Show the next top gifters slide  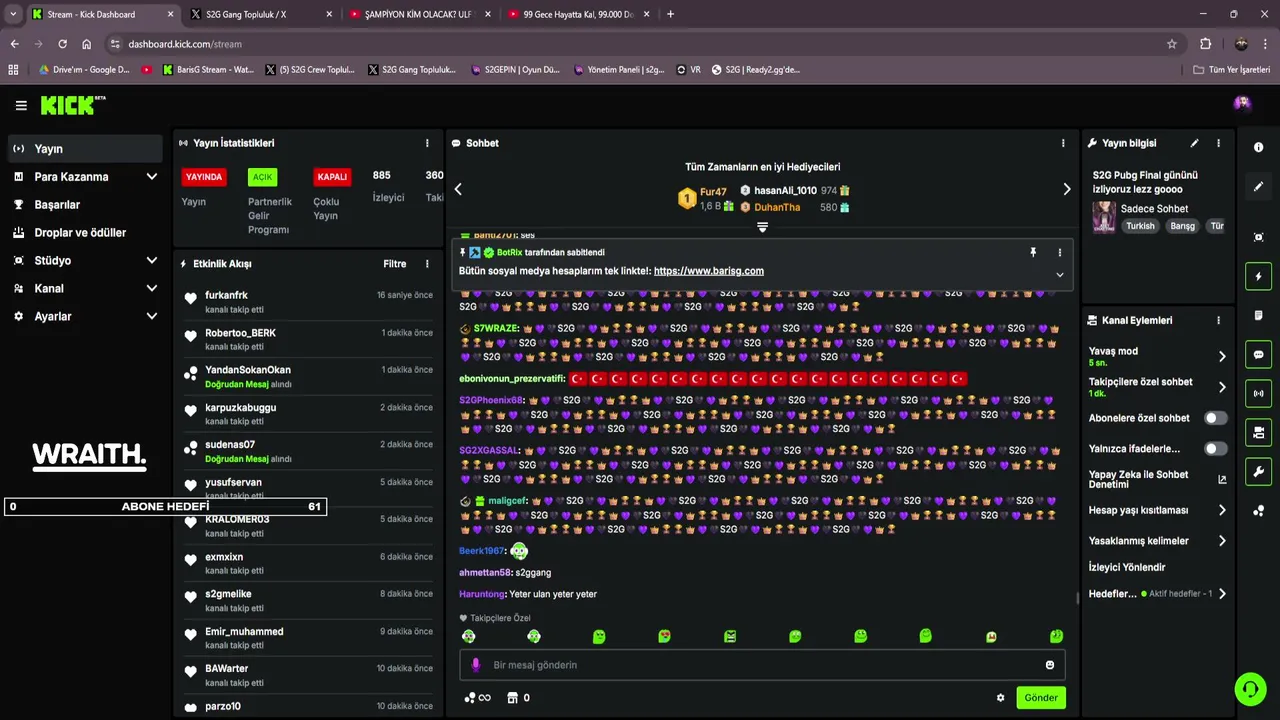(x=1066, y=189)
